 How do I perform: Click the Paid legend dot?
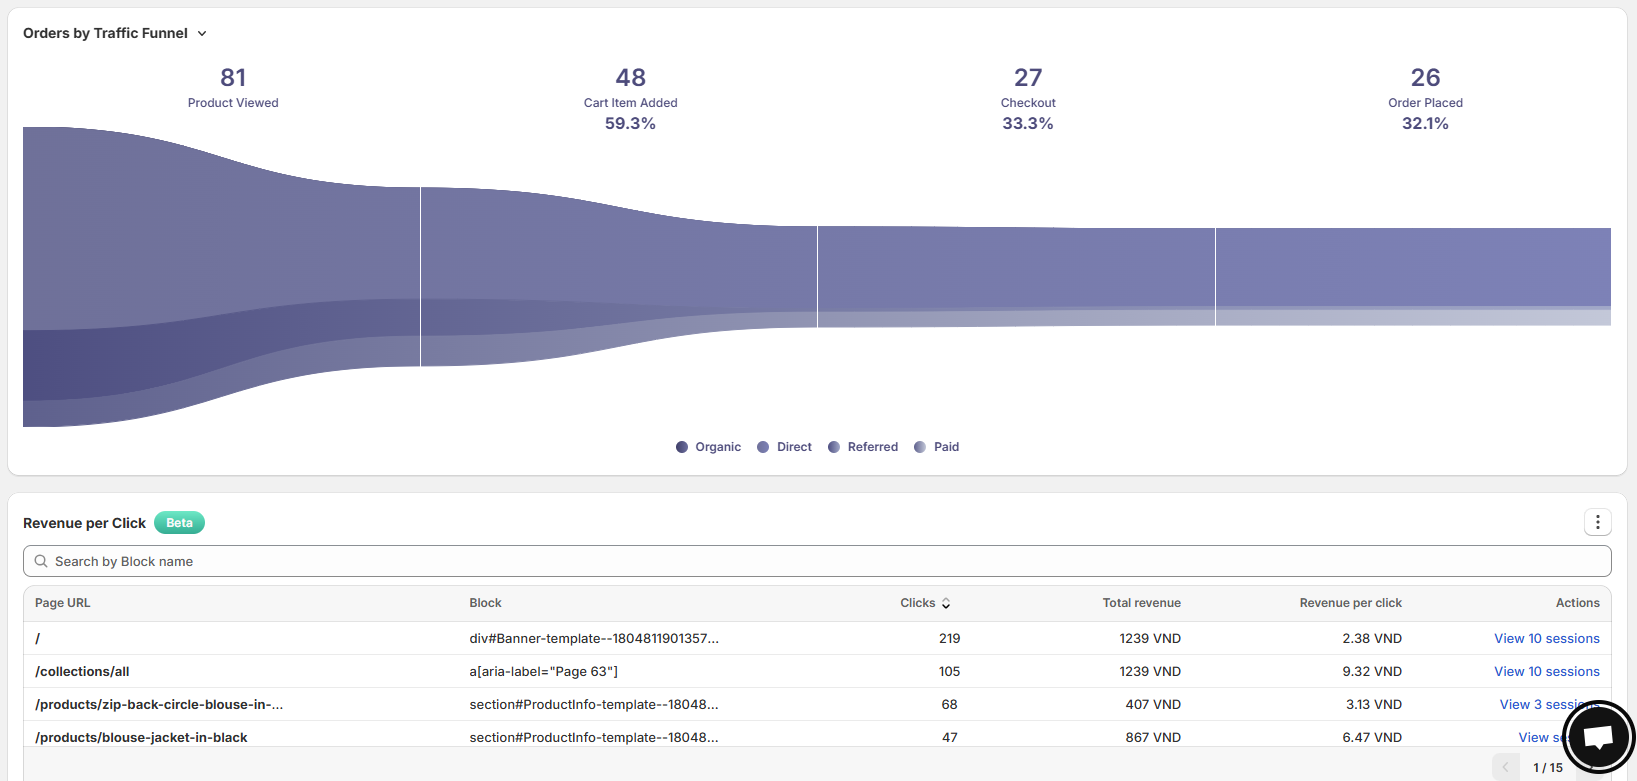[920, 447]
